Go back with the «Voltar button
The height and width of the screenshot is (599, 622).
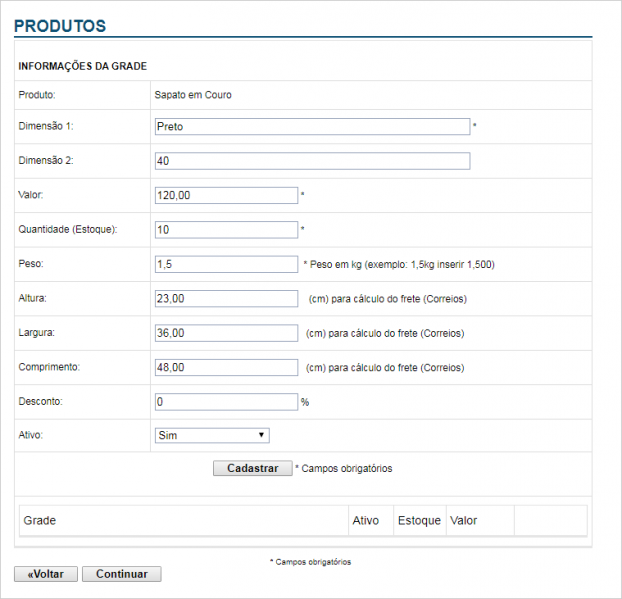45,574
